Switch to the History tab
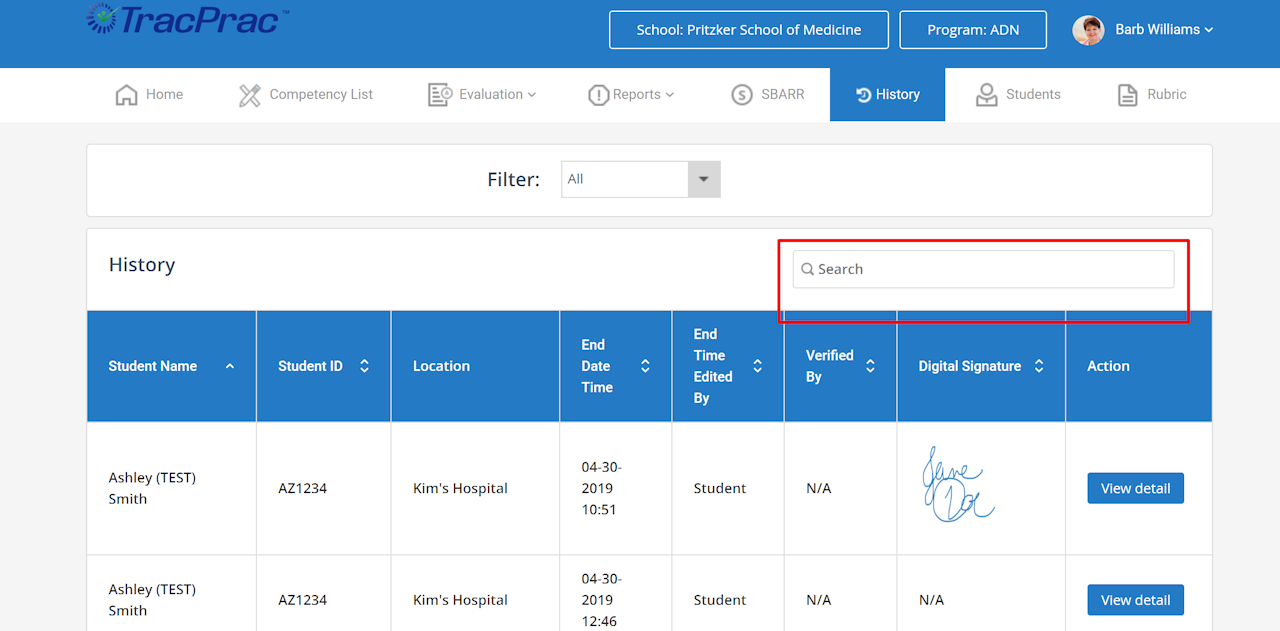The width and height of the screenshot is (1280, 631). tap(887, 94)
